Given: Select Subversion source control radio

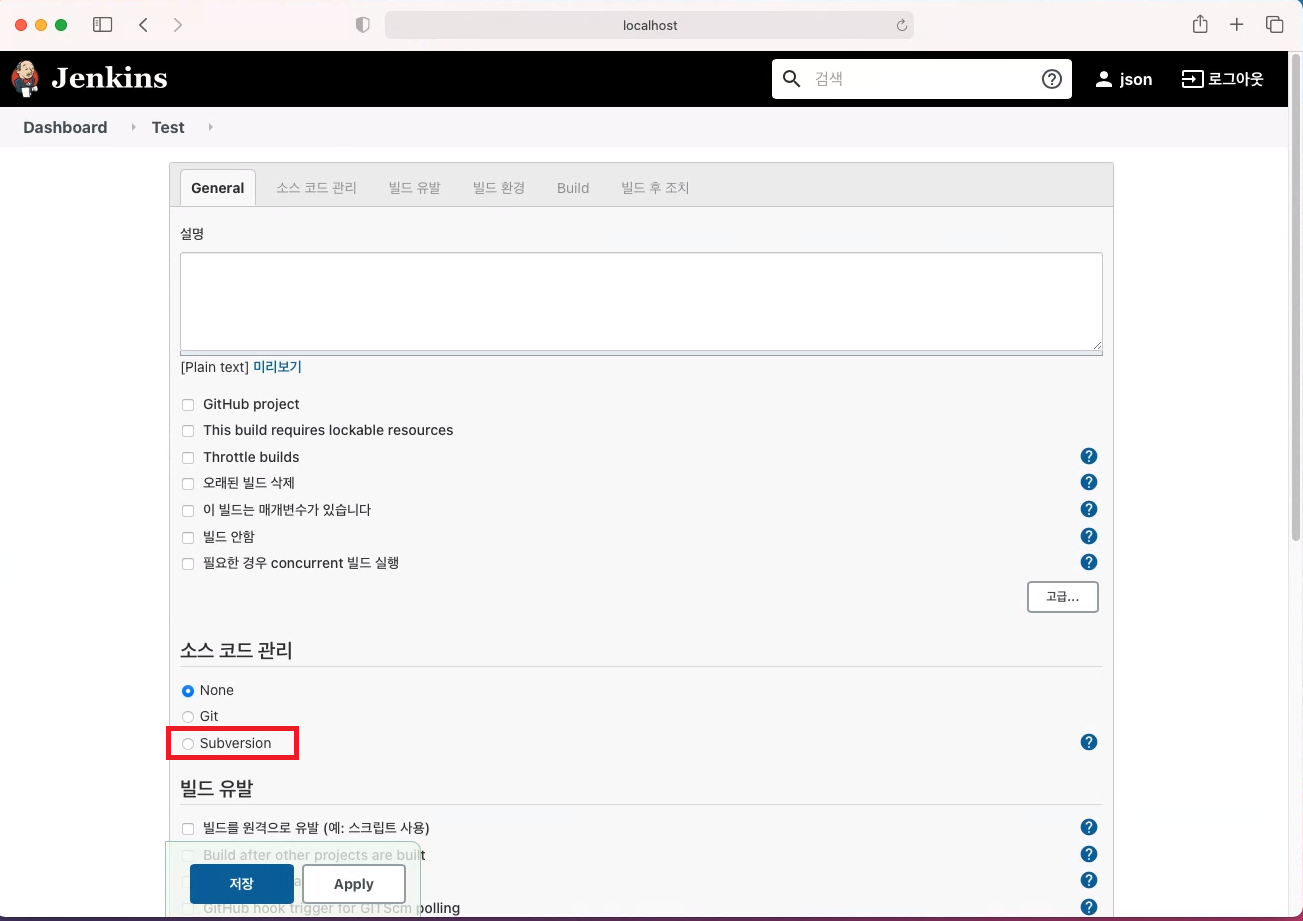Looking at the screenshot, I should (188, 744).
